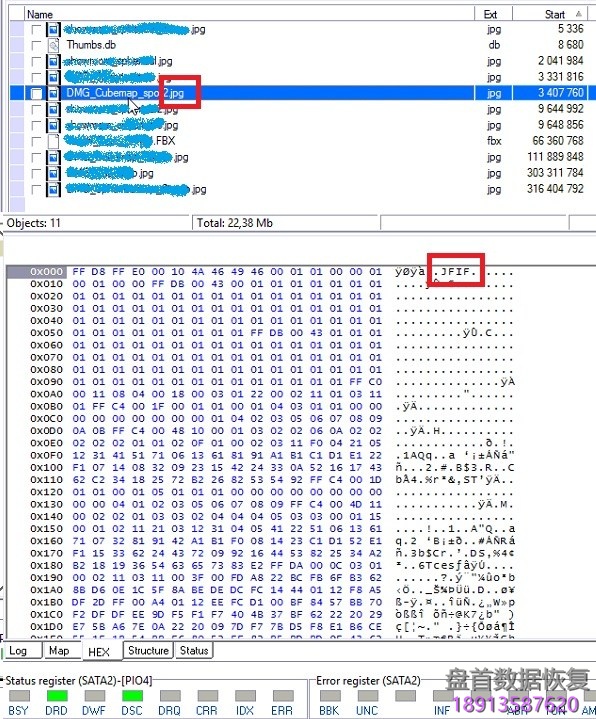Click start value 9 648 856
Viewport: 596px width, 719px height.
(560, 125)
